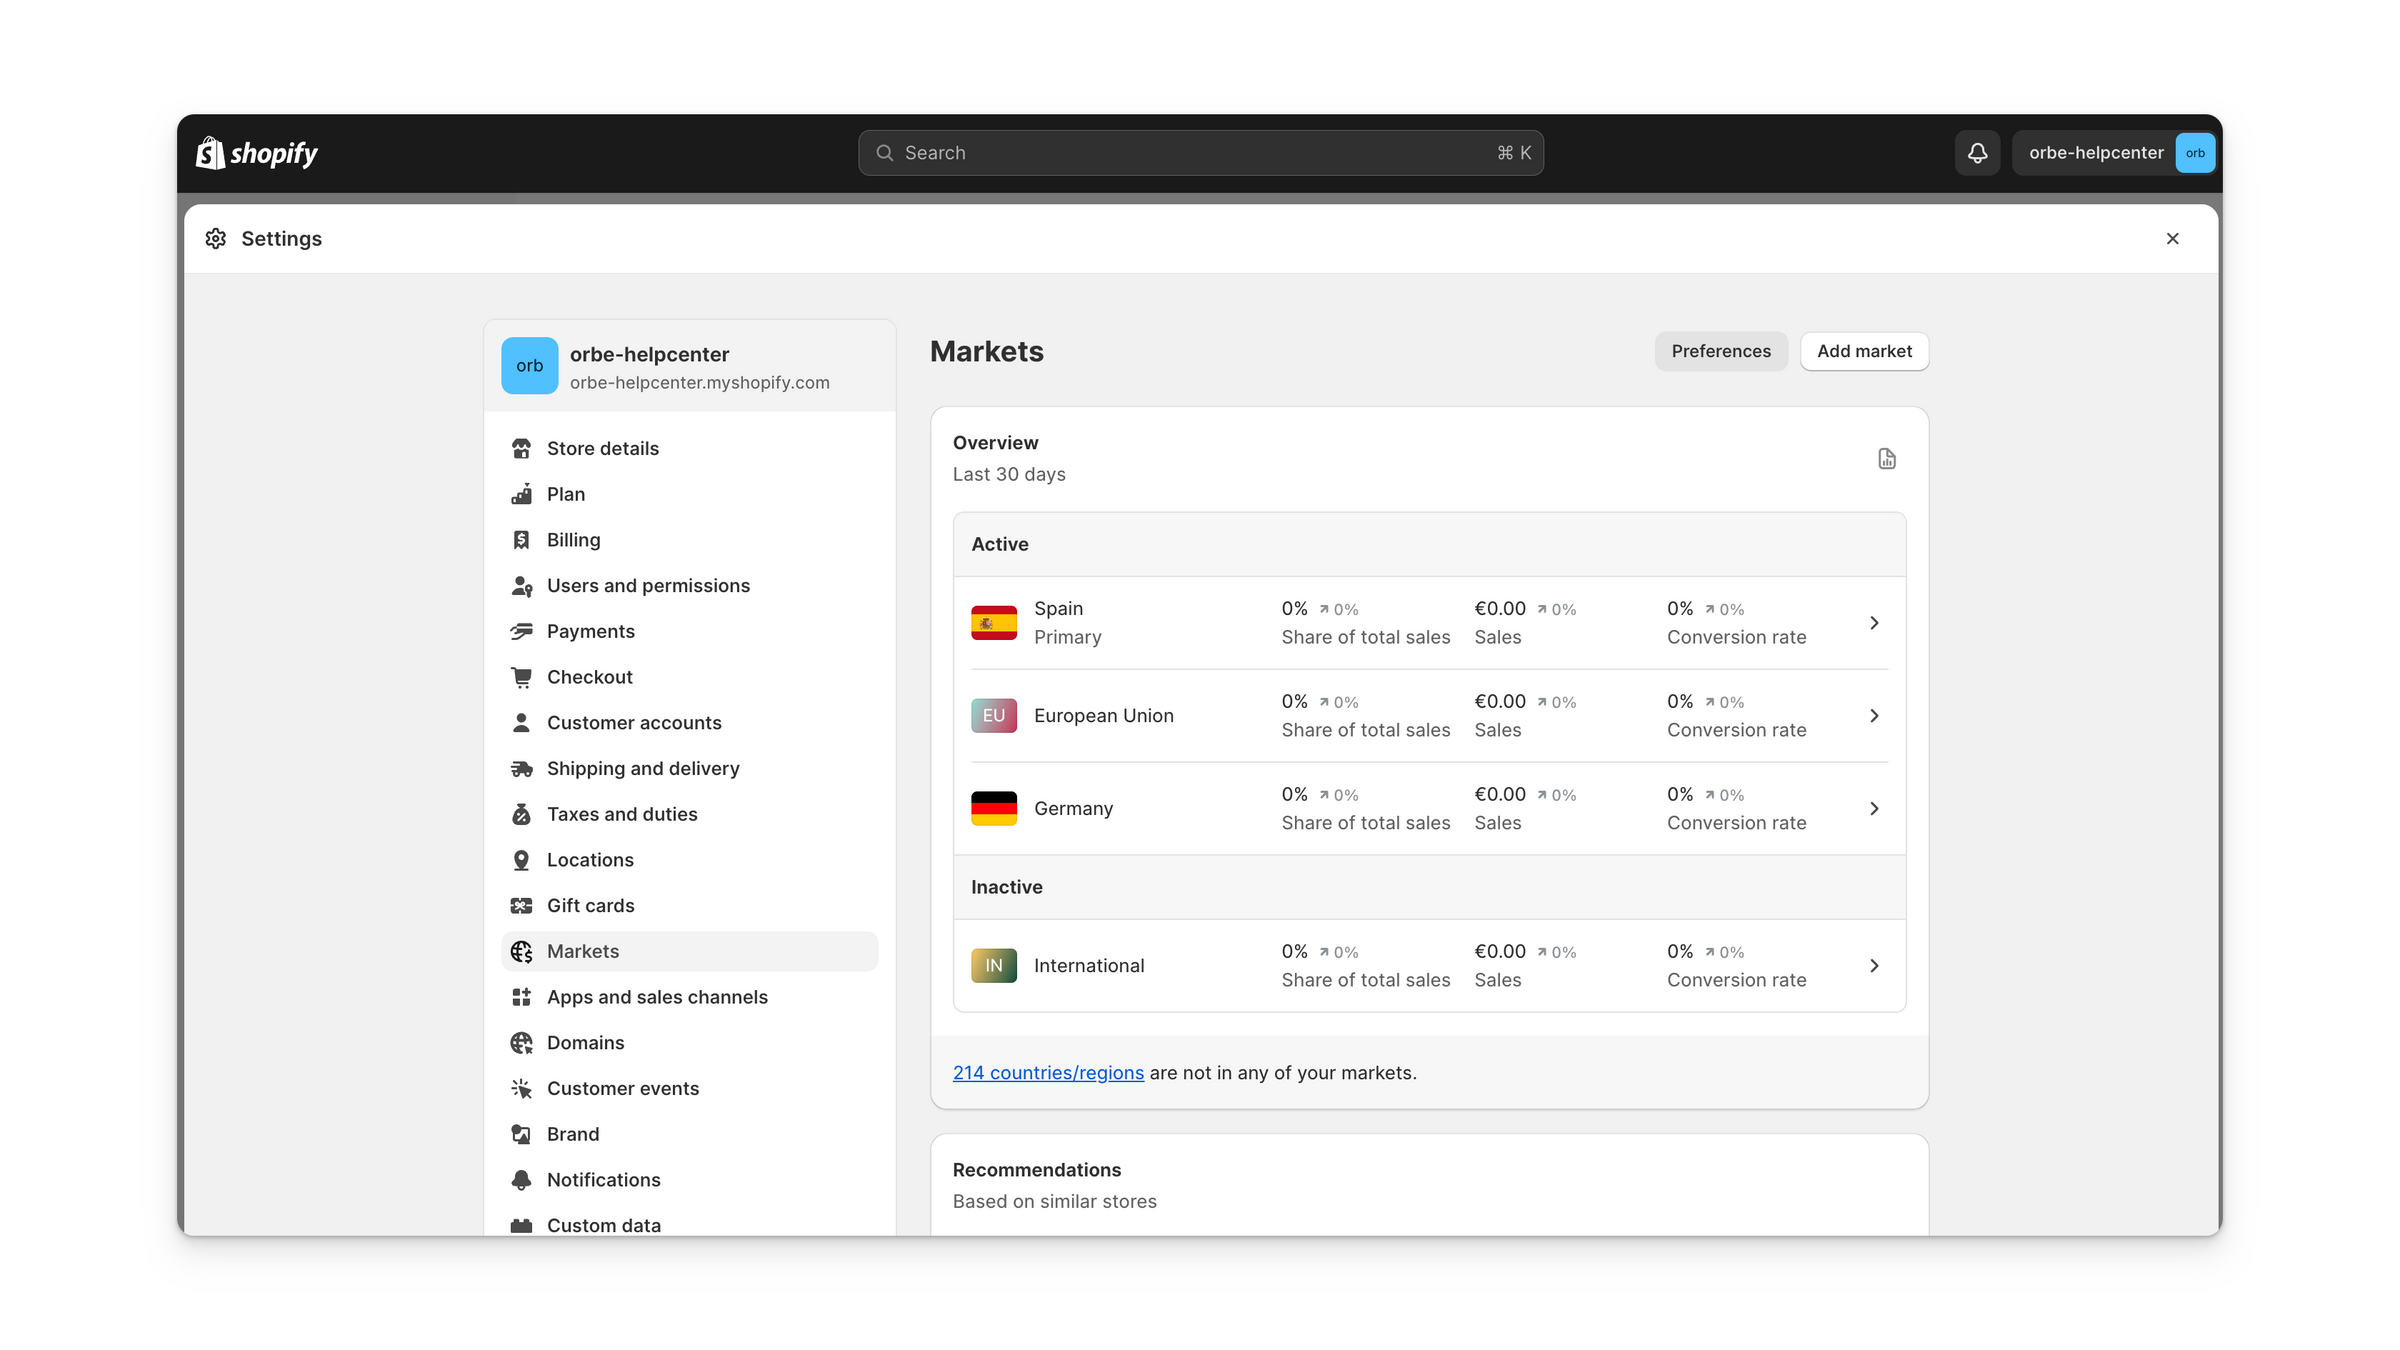Open the Spain market flag icon
Screen dimensions: 2400x1350
coord(993,623)
